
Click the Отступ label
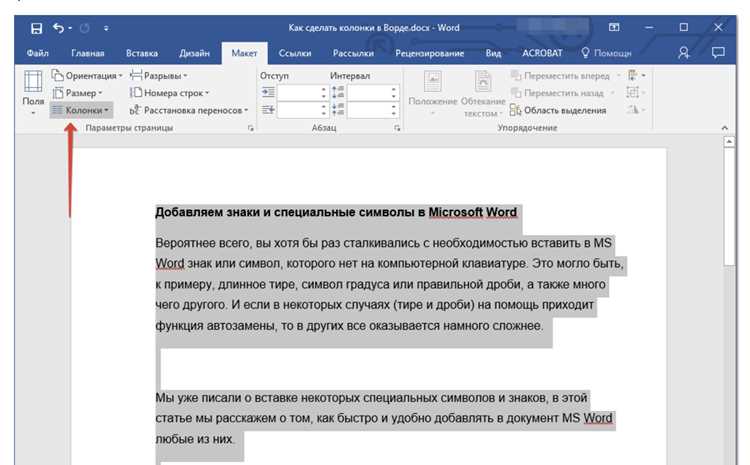click(274, 76)
